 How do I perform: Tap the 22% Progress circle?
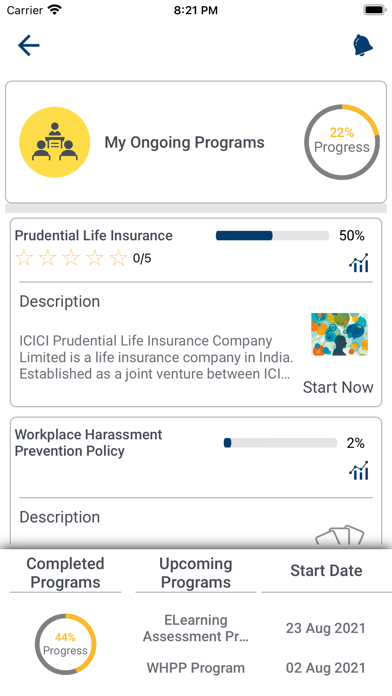pos(342,142)
